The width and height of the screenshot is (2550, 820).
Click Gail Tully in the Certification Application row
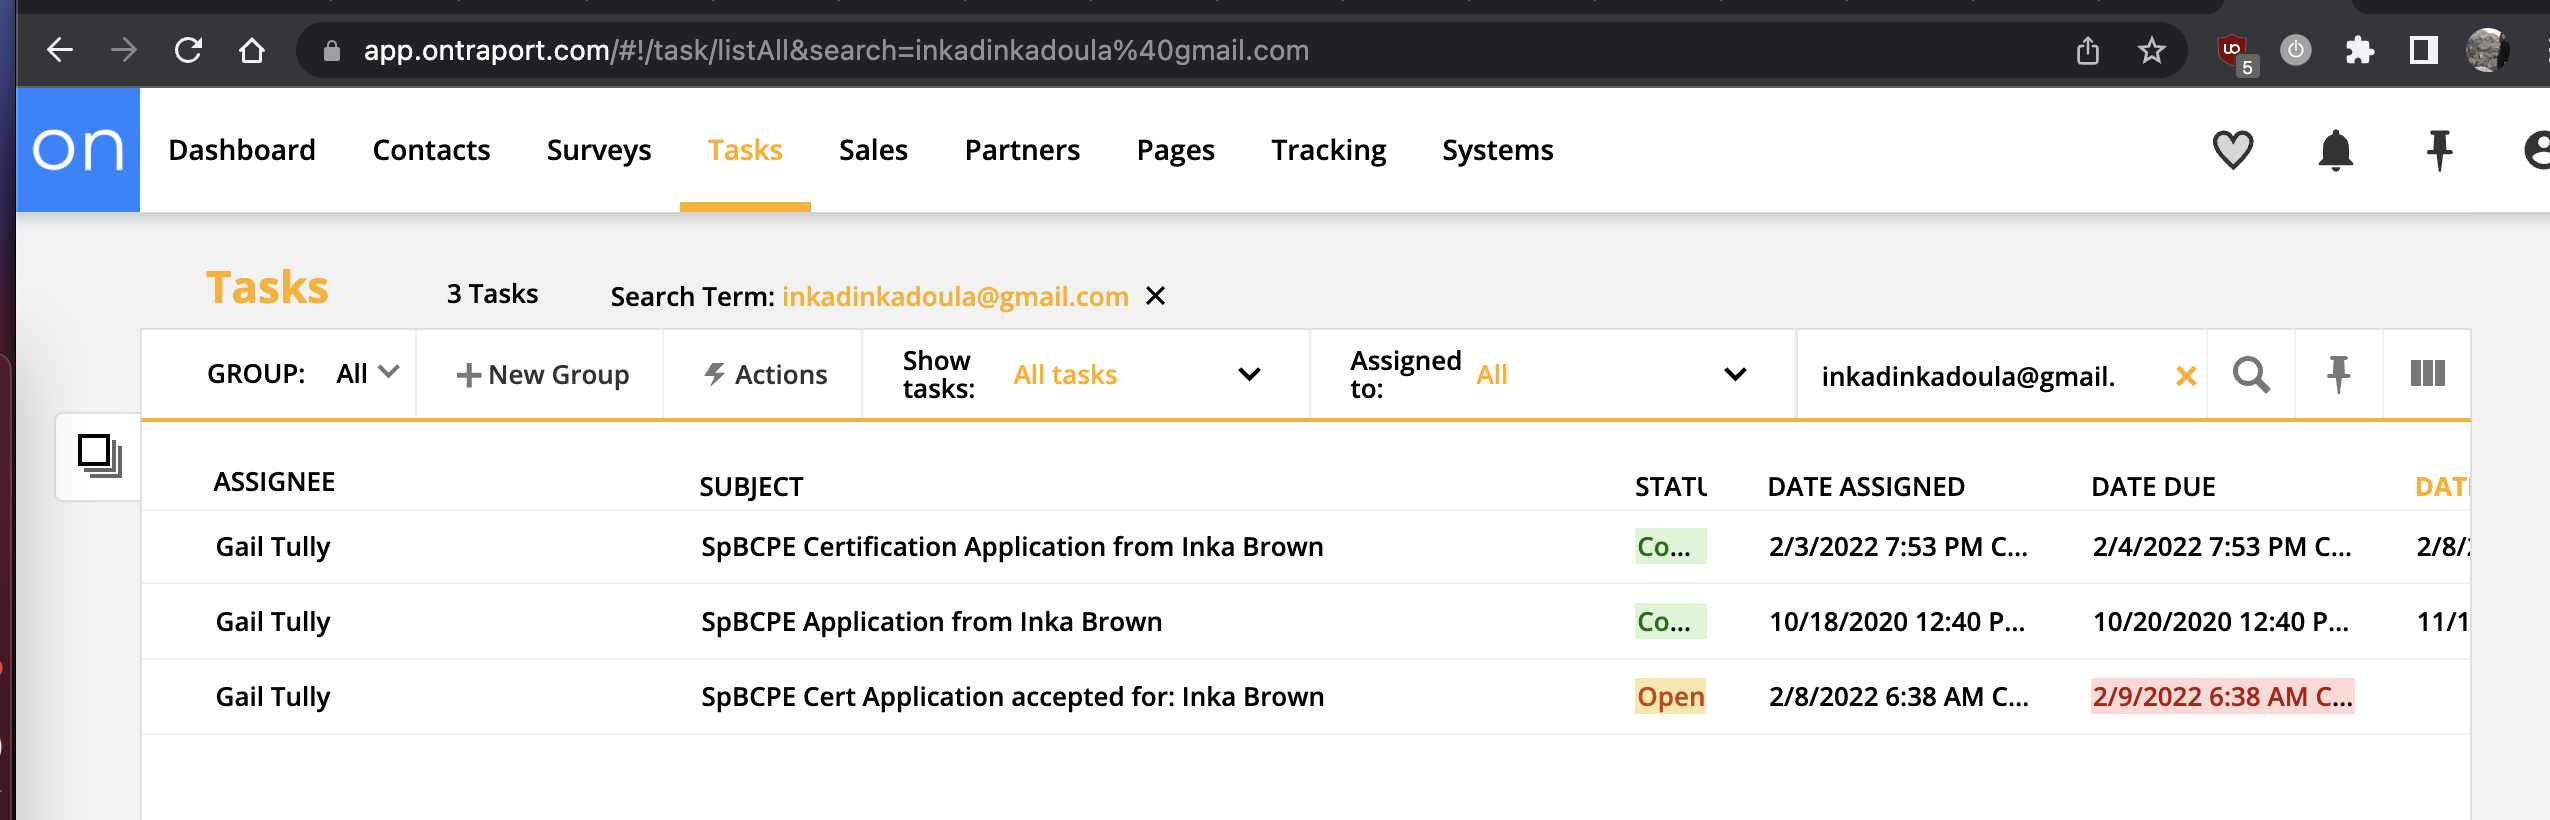[x=273, y=547]
